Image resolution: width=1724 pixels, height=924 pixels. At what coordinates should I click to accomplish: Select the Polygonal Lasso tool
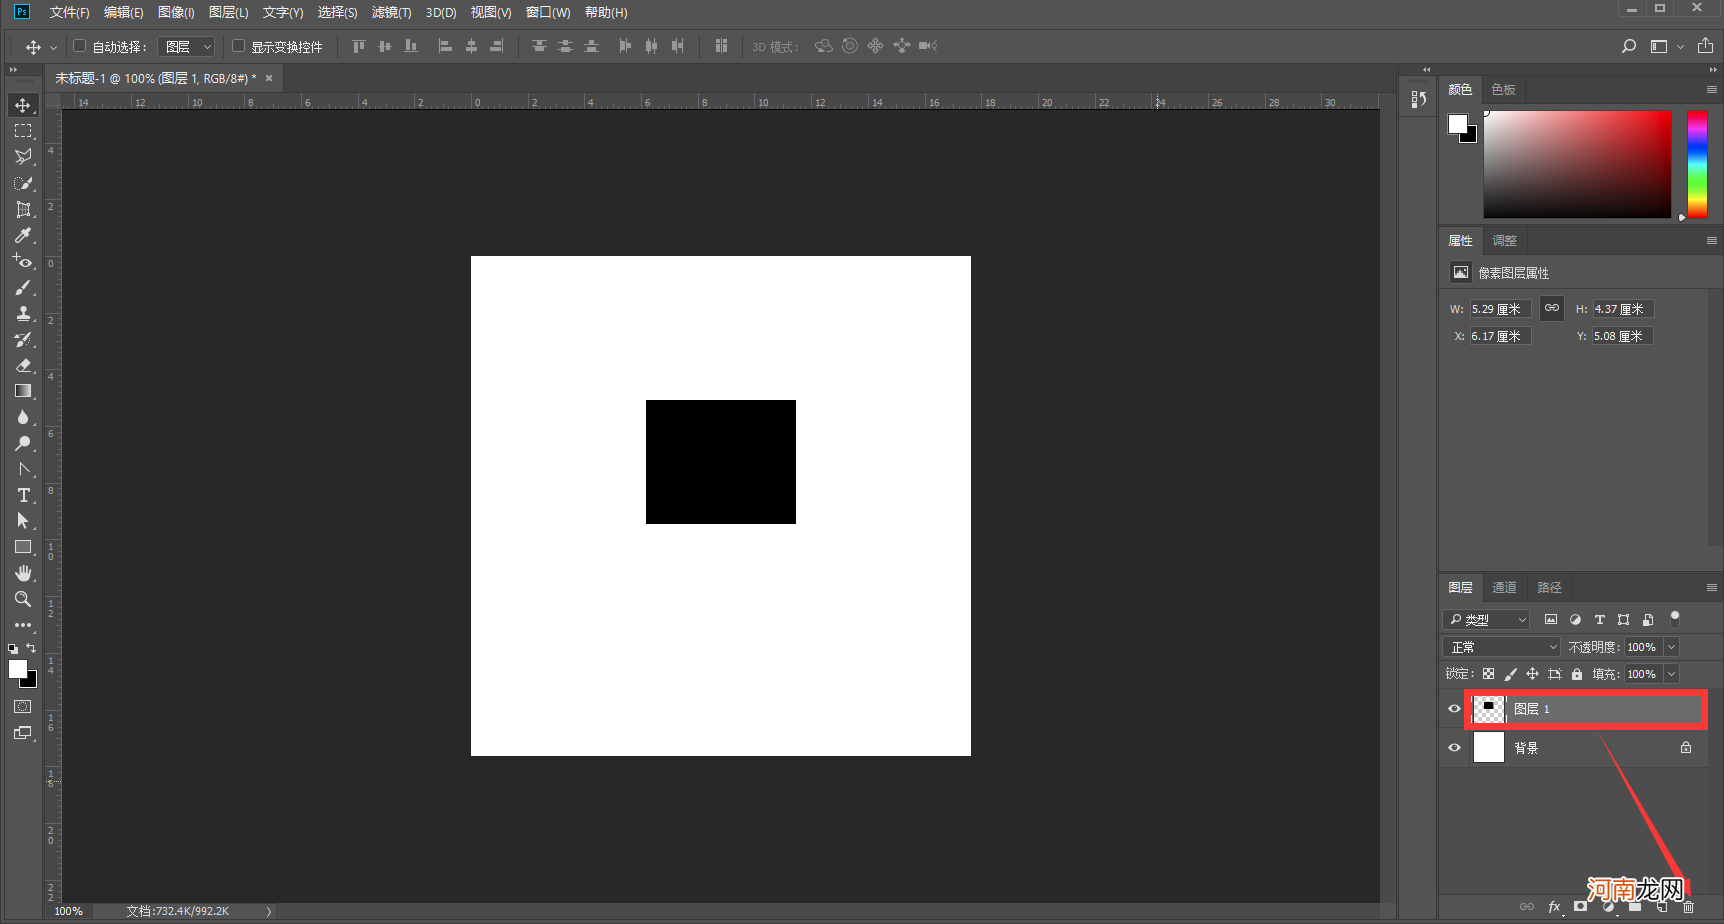click(23, 157)
